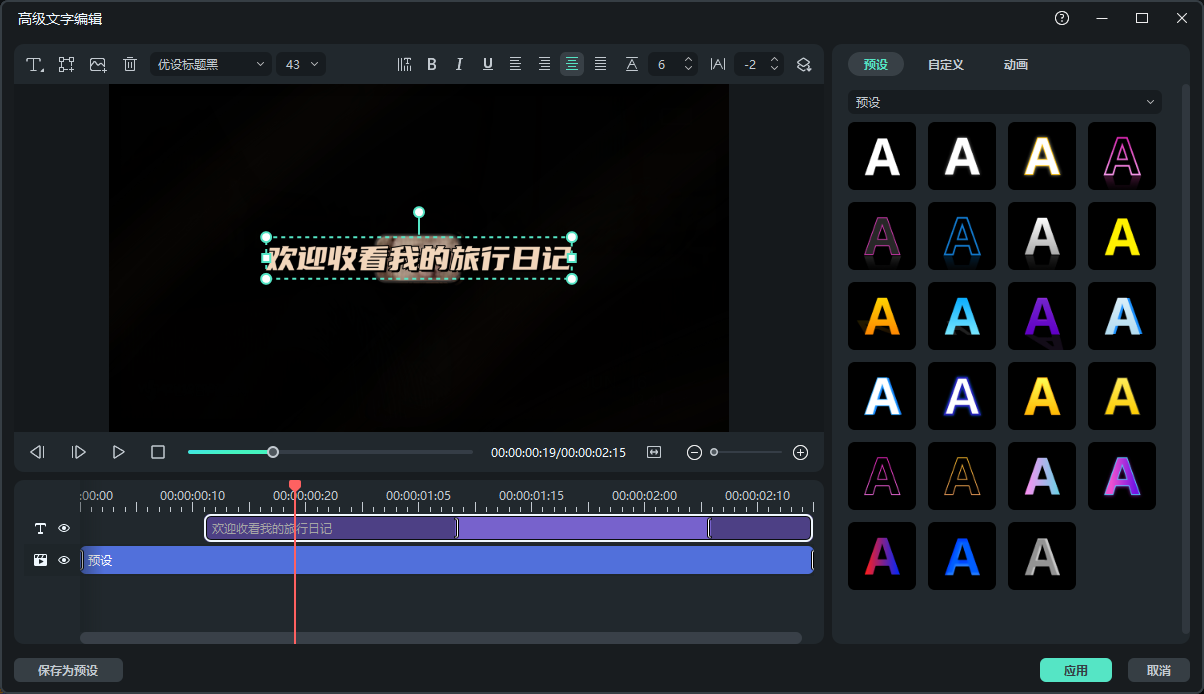Apply bold formatting to the text

click(x=432, y=64)
